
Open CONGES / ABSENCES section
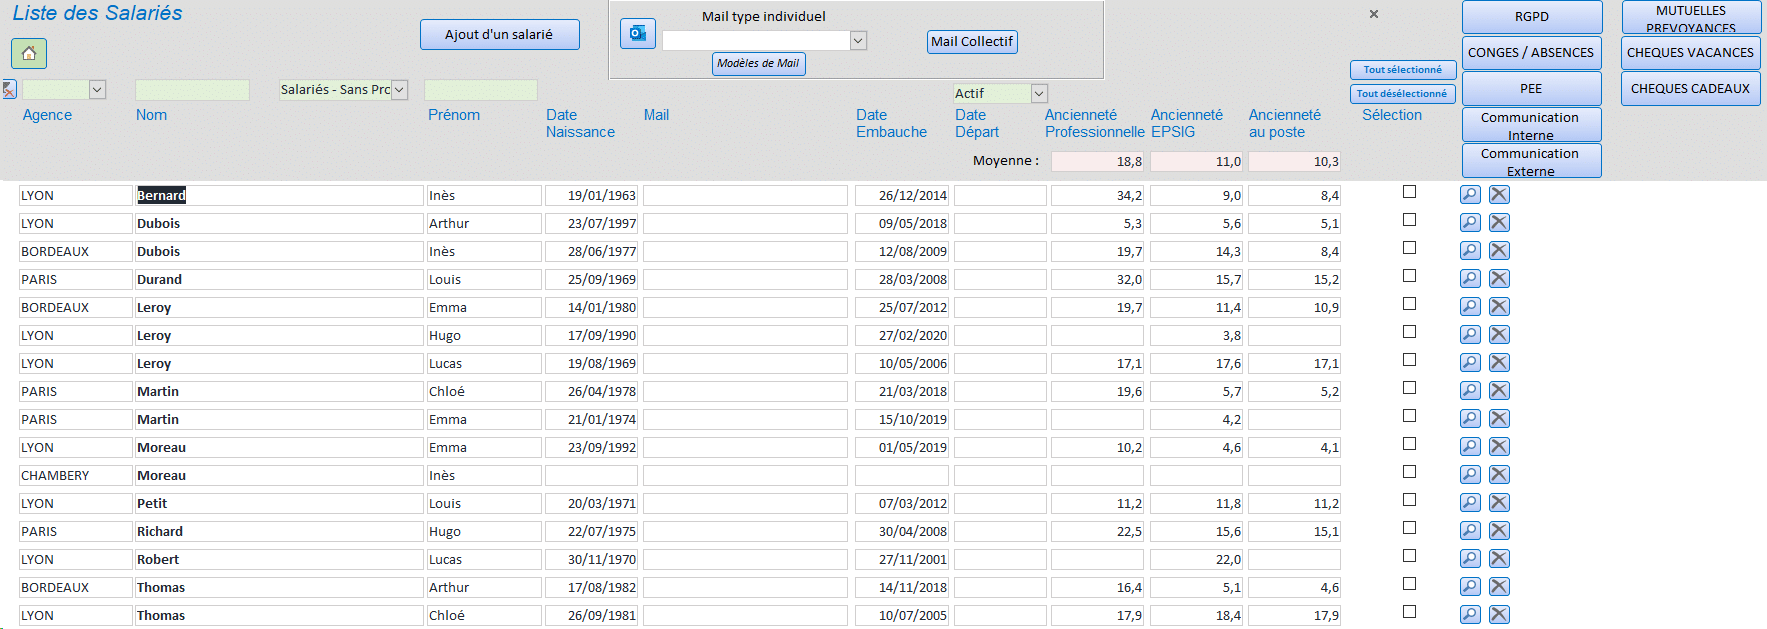click(1532, 53)
